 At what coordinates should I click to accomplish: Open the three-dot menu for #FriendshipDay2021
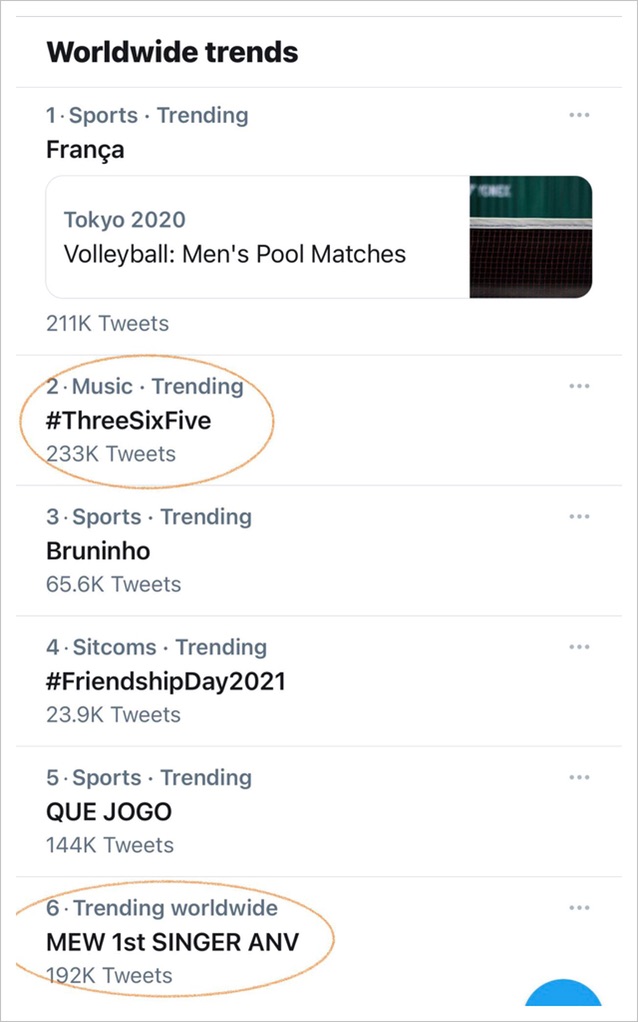[x=579, y=647]
